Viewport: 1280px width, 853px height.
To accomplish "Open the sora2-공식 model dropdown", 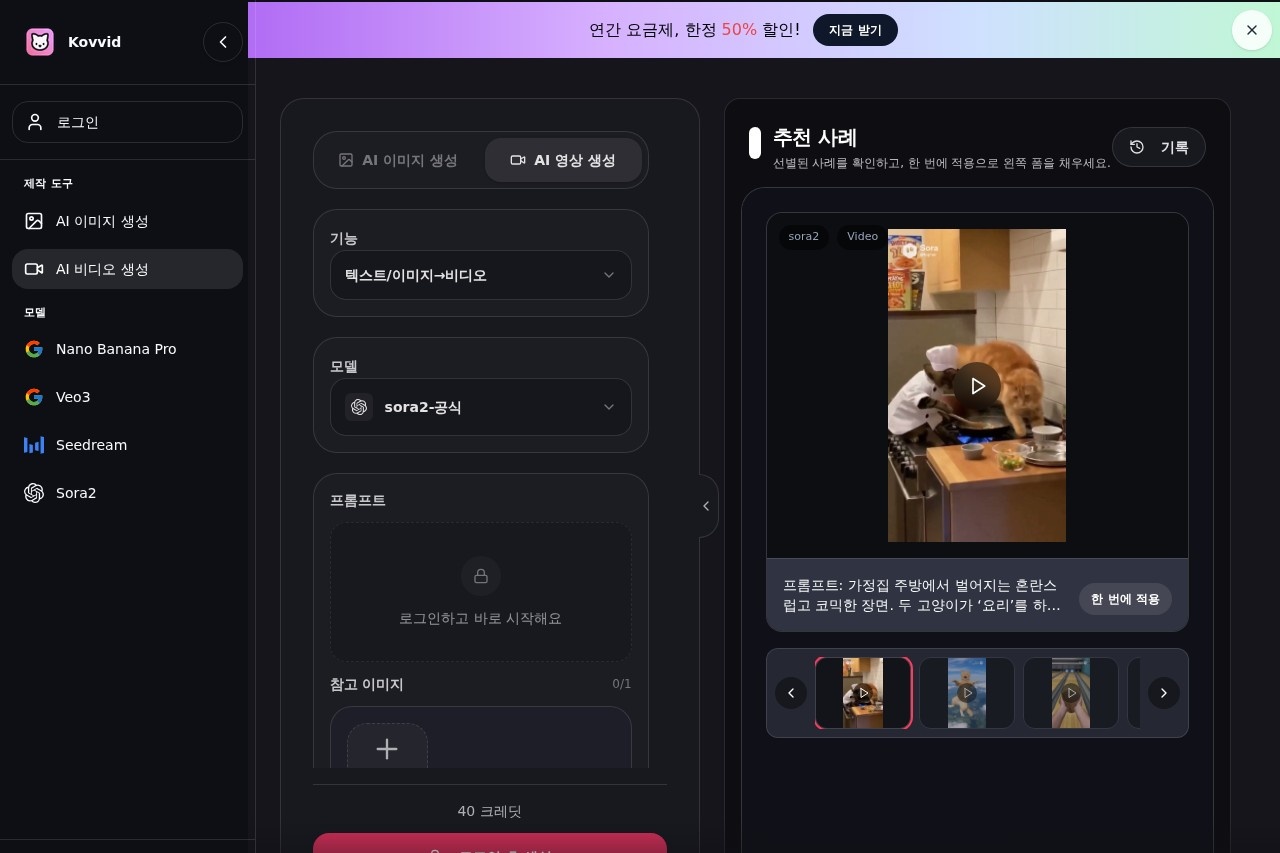I will click(480, 407).
